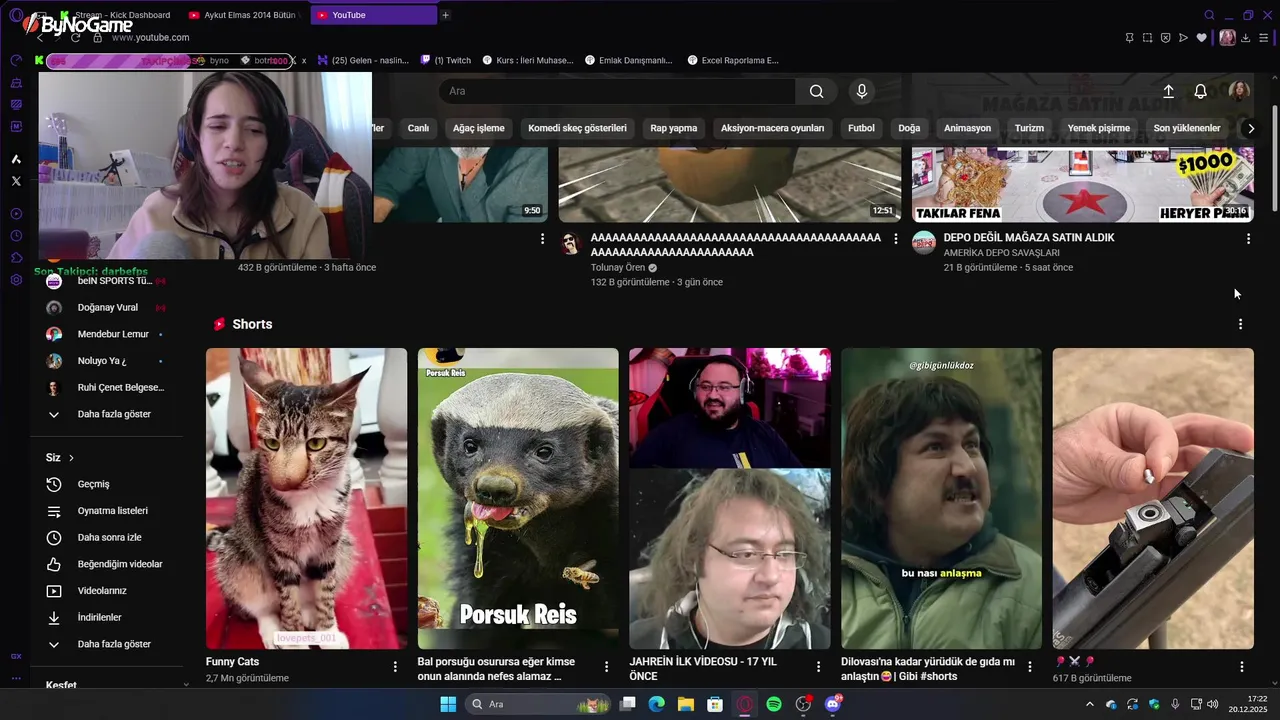The width and height of the screenshot is (1280, 720).
Task: Open the Shorts shelf options menu
Action: point(1240,324)
